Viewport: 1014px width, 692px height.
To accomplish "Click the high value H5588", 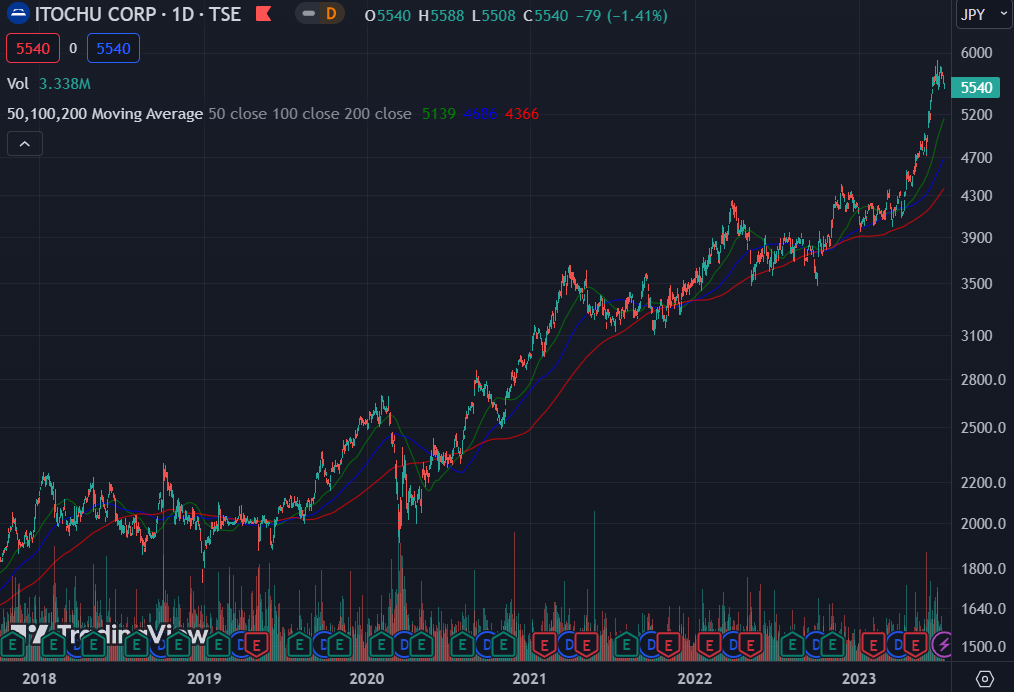I will pos(441,16).
